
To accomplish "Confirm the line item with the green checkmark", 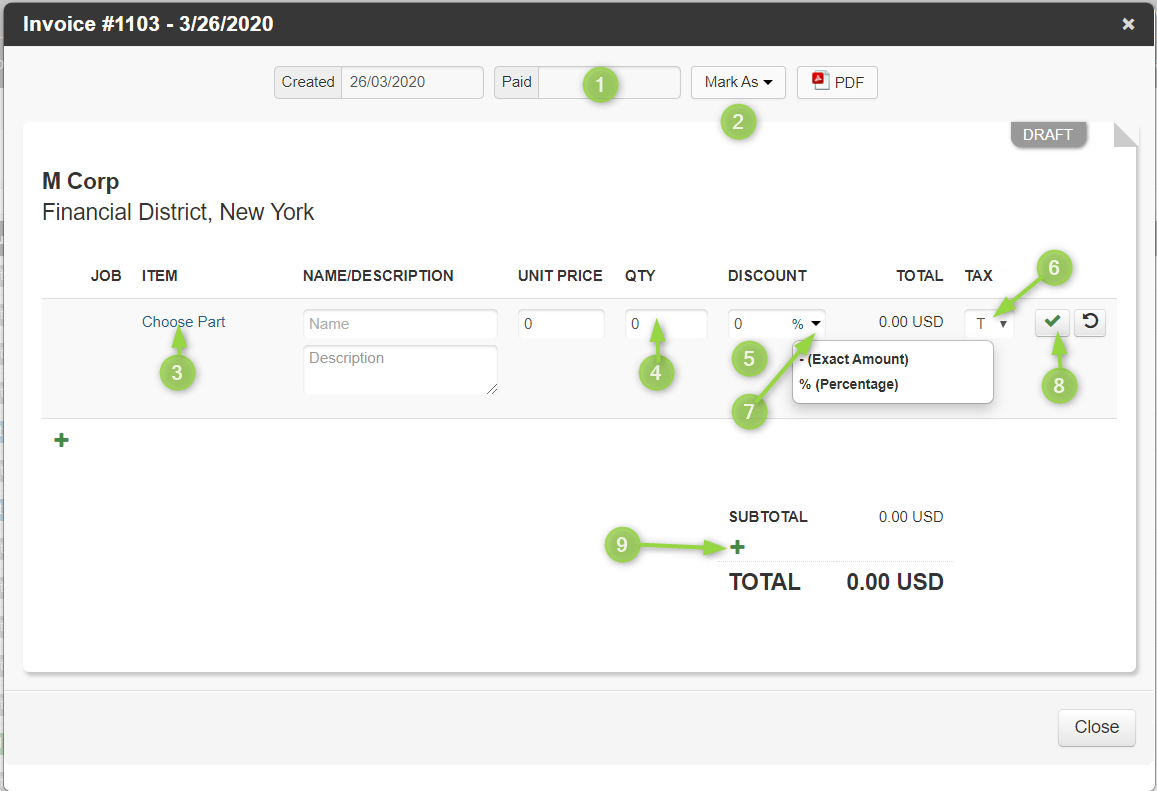I will point(1051,322).
